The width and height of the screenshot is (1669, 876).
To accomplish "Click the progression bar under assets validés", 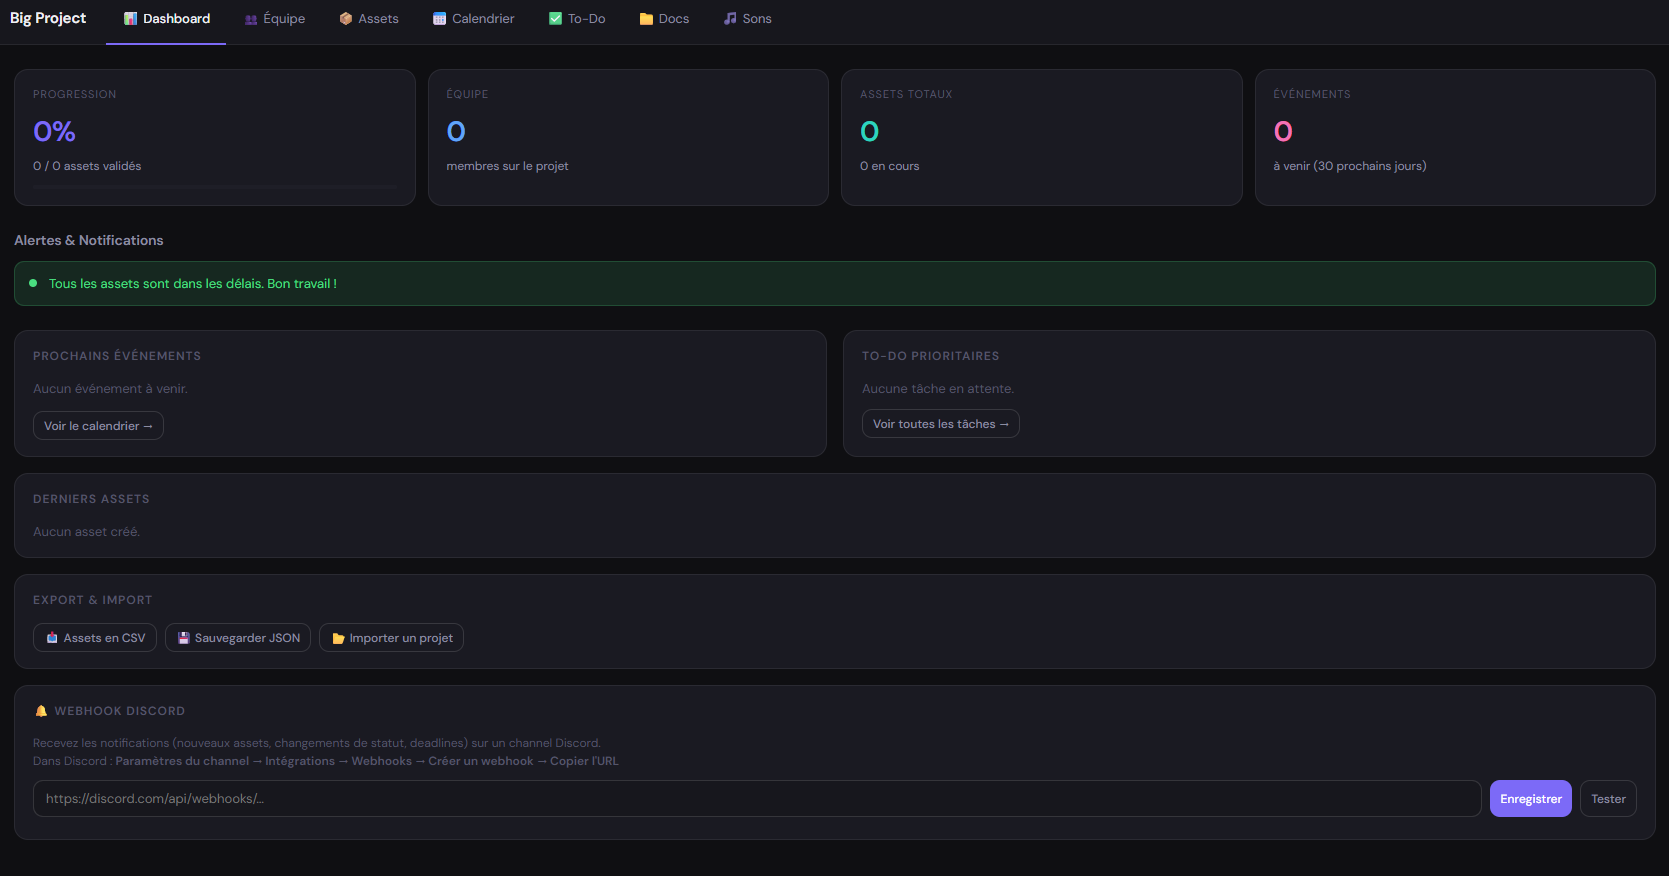I will (215, 186).
